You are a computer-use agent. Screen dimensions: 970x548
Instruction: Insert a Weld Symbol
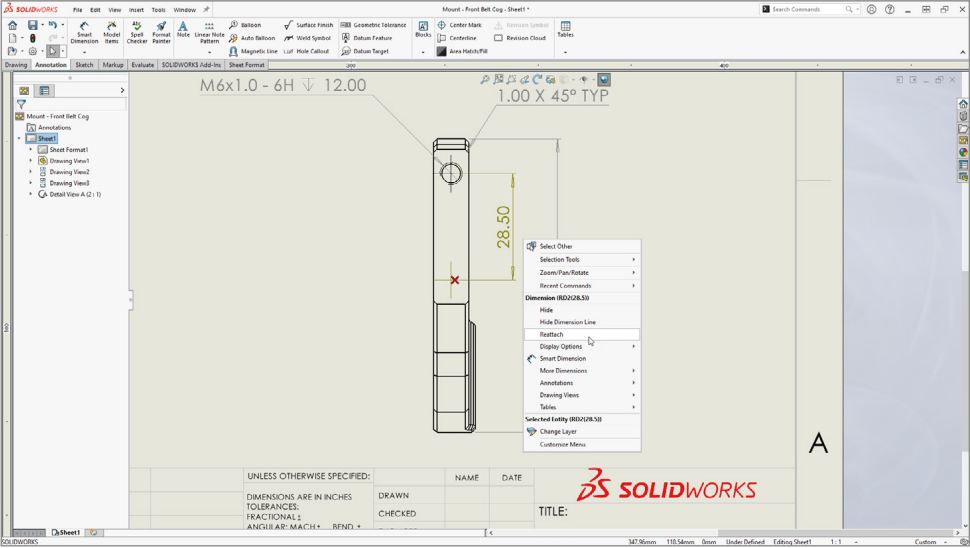pos(307,38)
